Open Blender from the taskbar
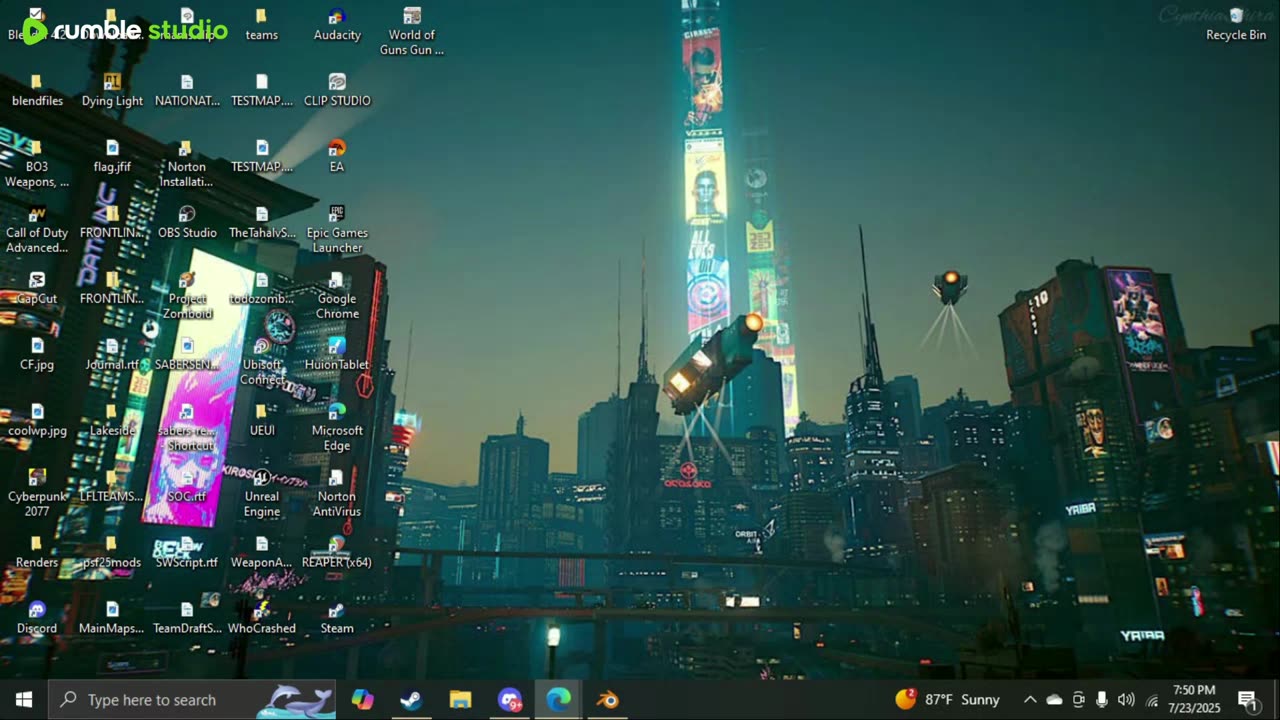 607,700
